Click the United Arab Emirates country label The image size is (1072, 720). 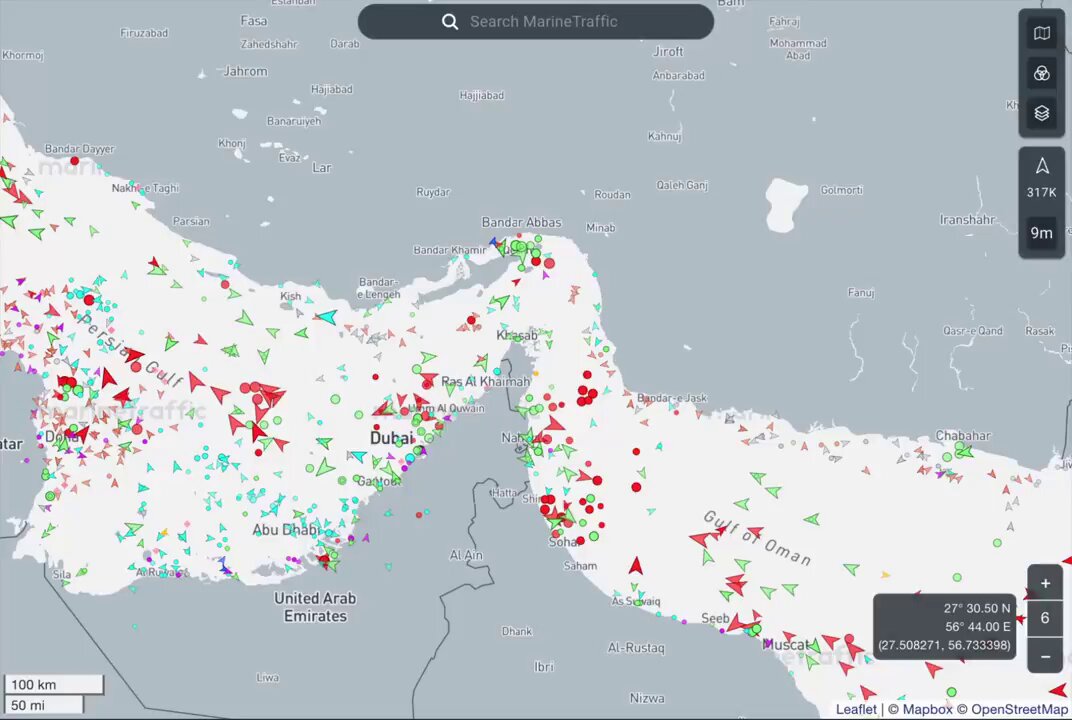[315, 607]
